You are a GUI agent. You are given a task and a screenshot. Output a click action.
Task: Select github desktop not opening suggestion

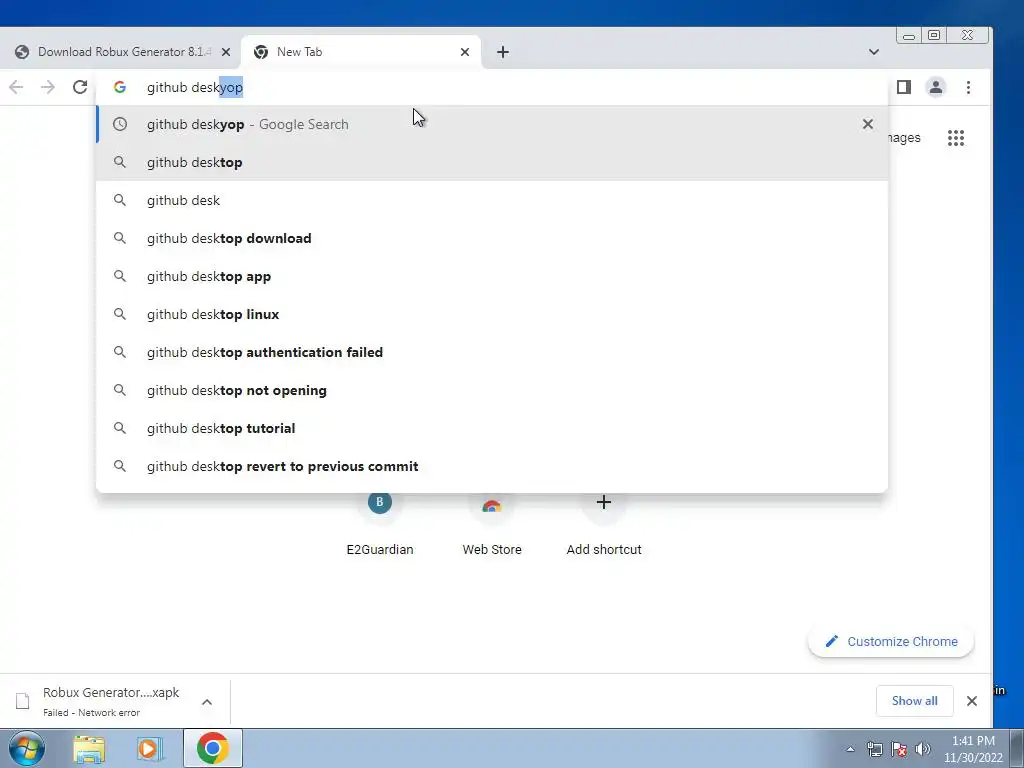[x=491, y=390]
